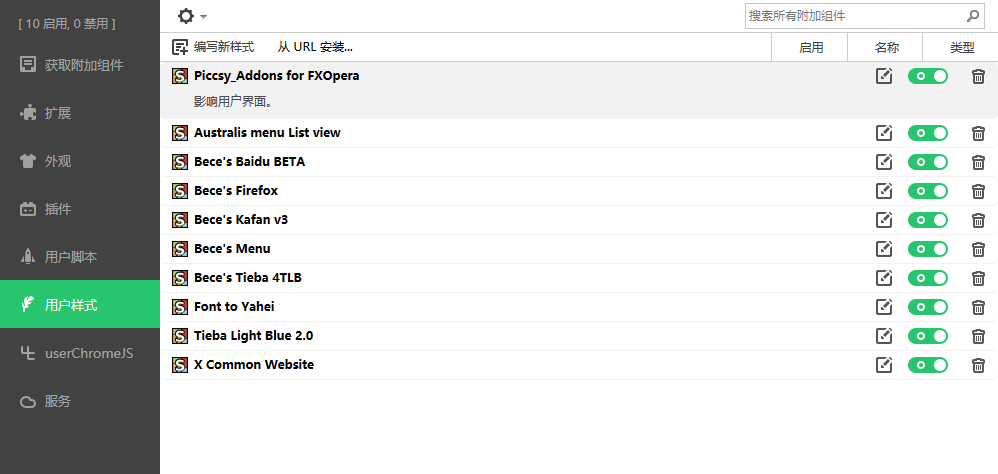Click the Stylish icon beside Bece's Firefox

point(180,191)
